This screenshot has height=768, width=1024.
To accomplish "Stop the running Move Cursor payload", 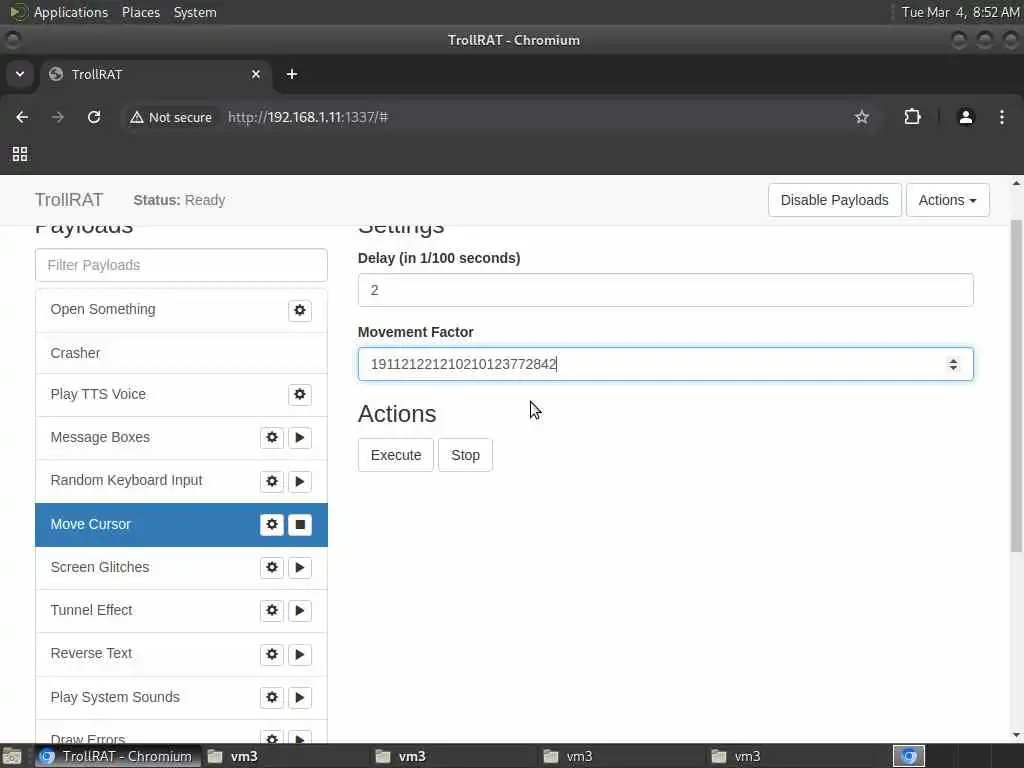I will pyautogui.click(x=300, y=524).
